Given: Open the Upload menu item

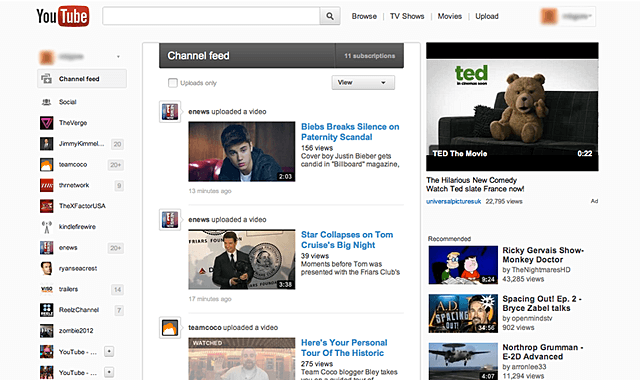Looking at the screenshot, I should tap(487, 16).
